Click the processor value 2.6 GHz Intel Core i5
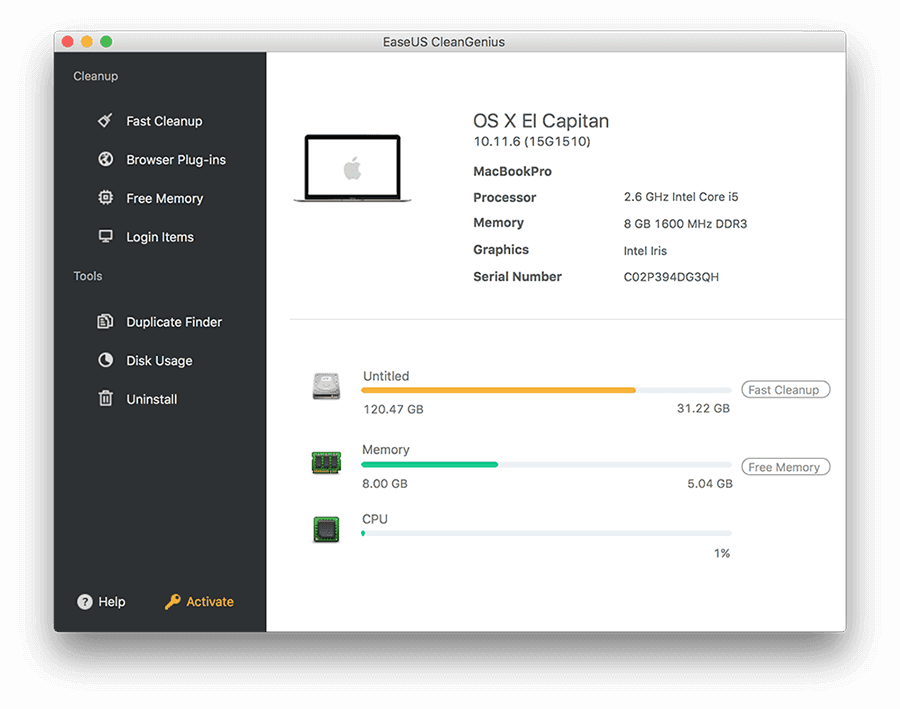Screen dimensions: 900x709 (681, 197)
